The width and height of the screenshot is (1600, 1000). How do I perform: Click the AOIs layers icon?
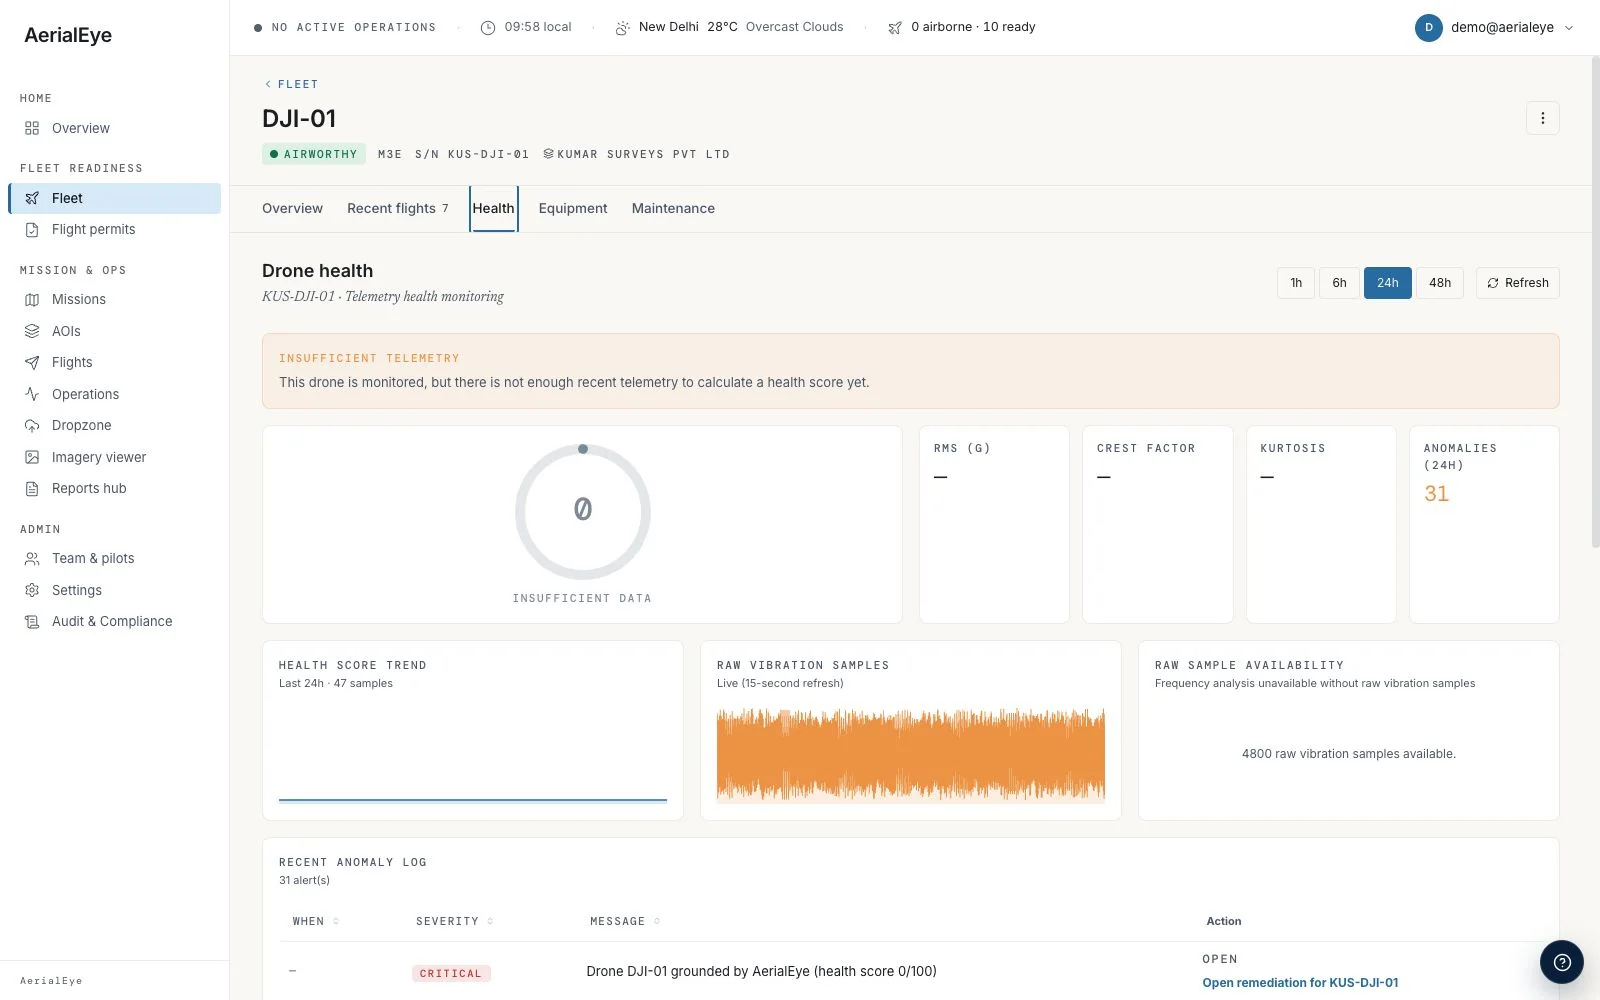32,331
